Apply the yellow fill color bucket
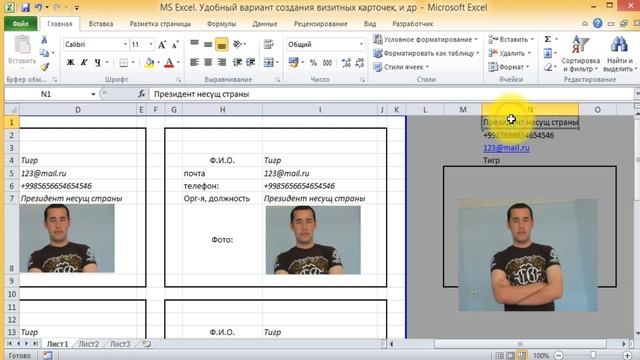This screenshot has height=360, width=640. click(149, 62)
